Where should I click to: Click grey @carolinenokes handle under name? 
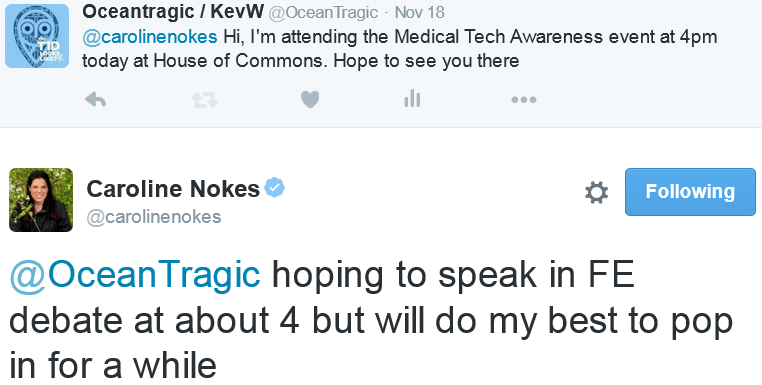pyautogui.click(x=154, y=217)
